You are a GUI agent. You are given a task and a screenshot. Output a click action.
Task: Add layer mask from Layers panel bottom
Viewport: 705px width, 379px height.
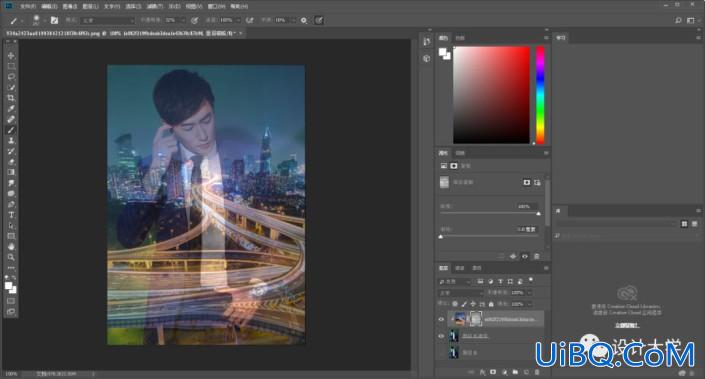pos(493,372)
